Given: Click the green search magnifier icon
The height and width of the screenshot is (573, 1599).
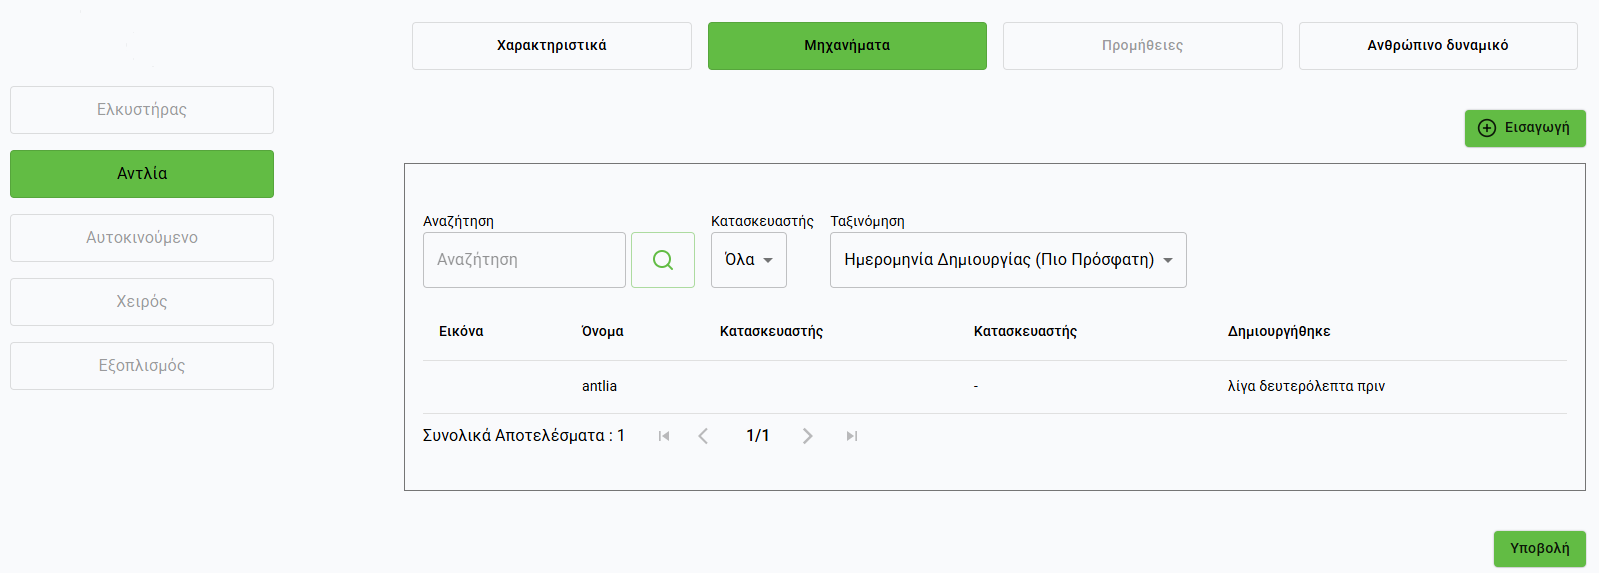Looking at the screenshot, I should pyautogui.click(x=662, y=260).
